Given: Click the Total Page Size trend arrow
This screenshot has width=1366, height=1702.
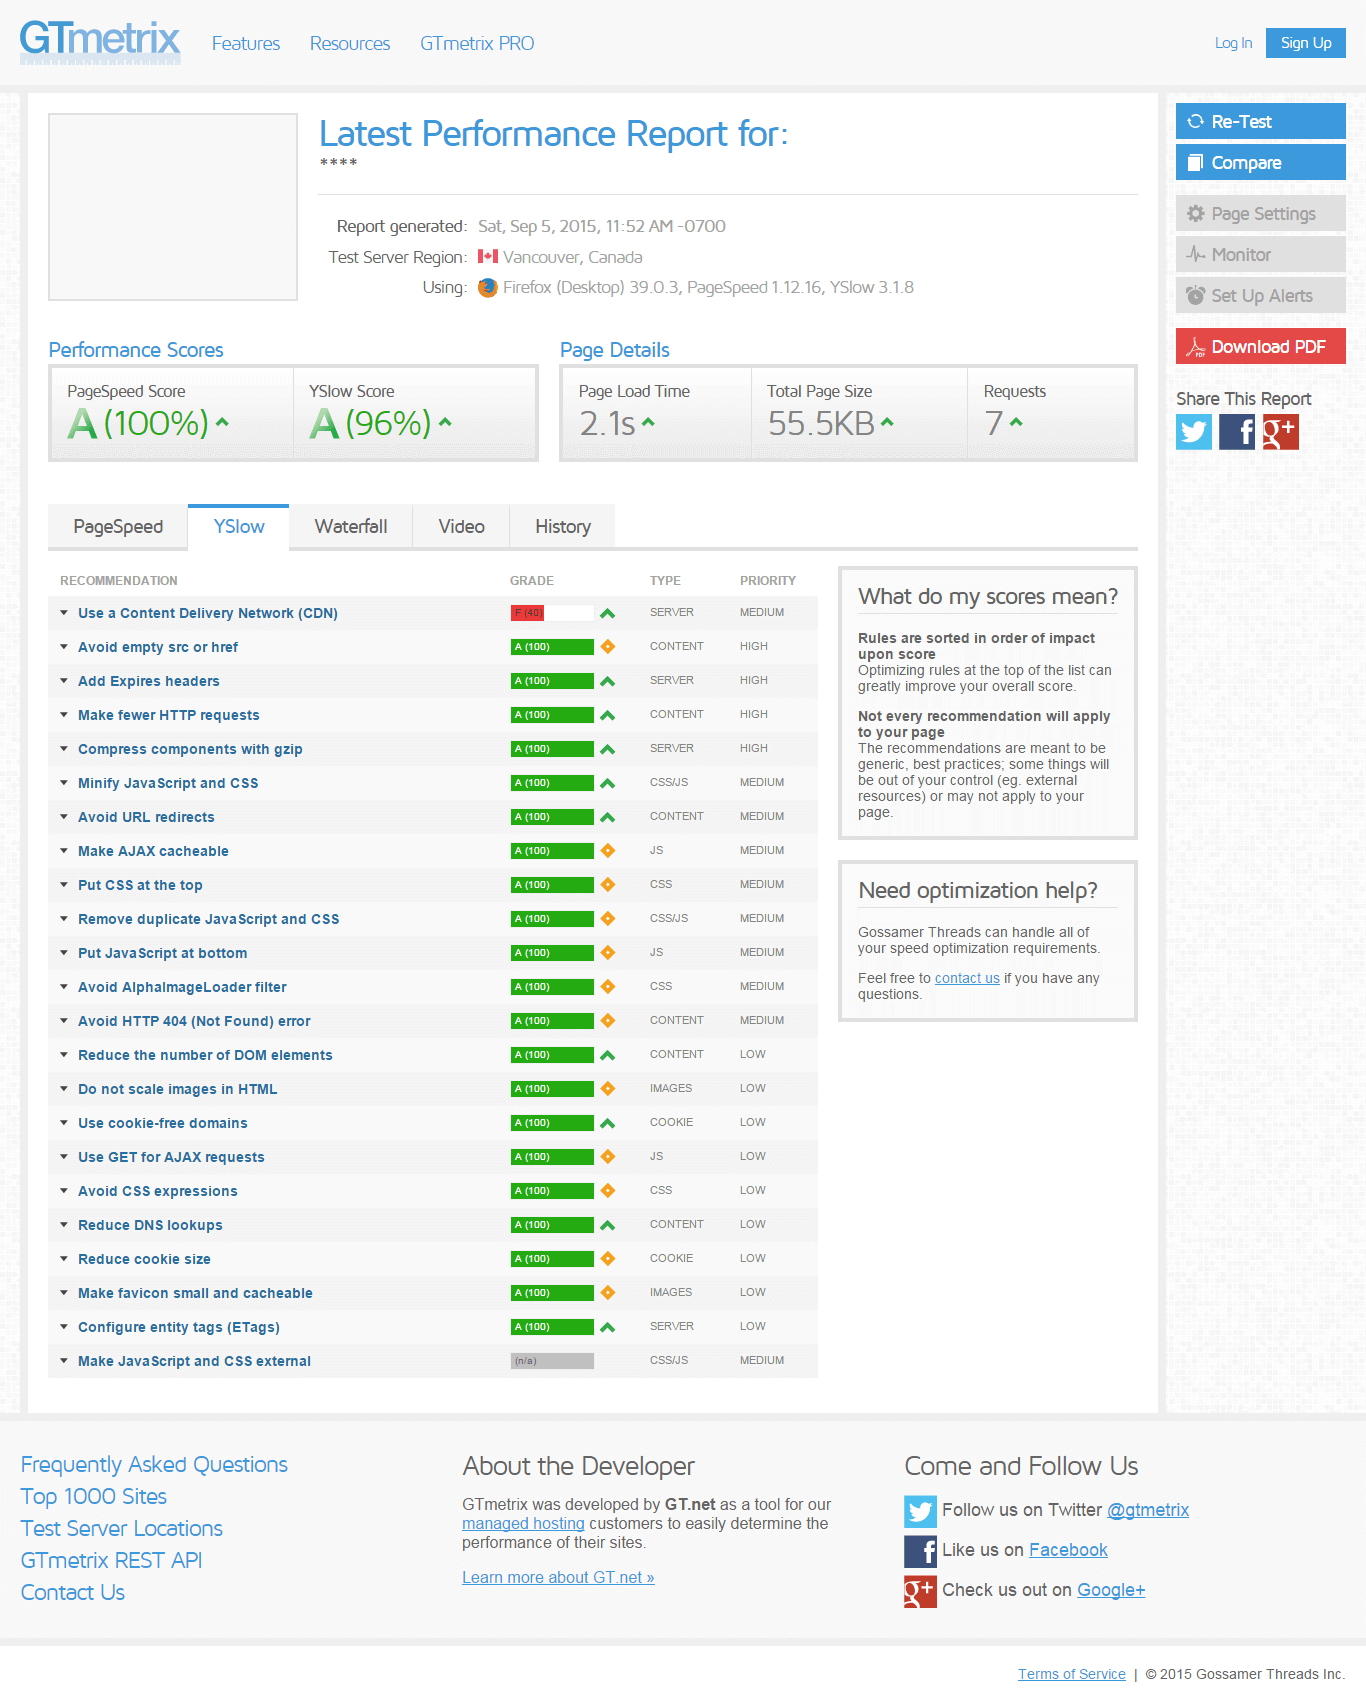Looking at the screenshot, I should [887, 422].
